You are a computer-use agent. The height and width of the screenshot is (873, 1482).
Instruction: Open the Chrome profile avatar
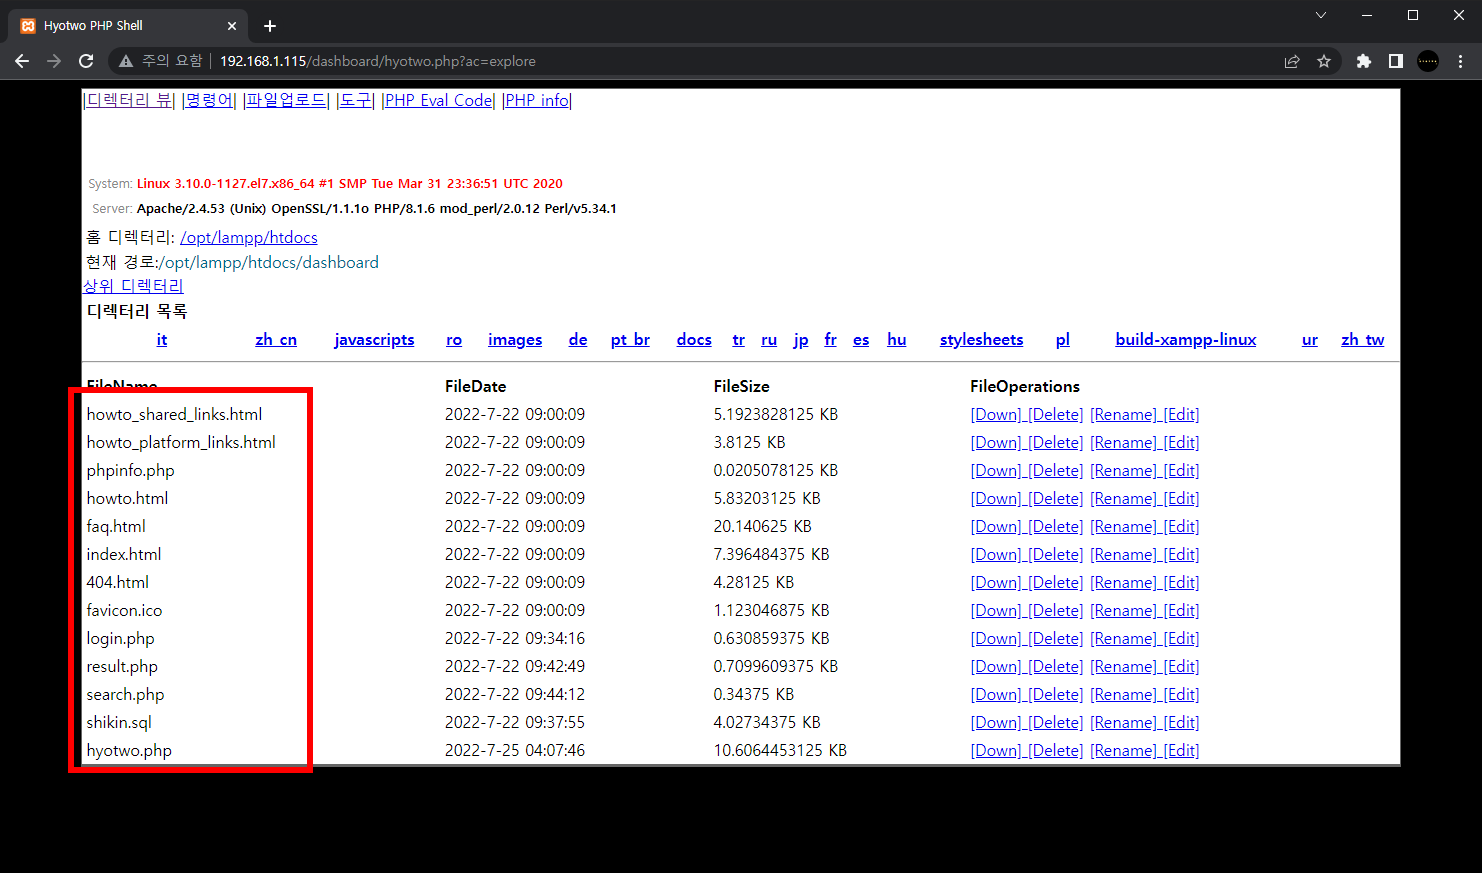1428,61
